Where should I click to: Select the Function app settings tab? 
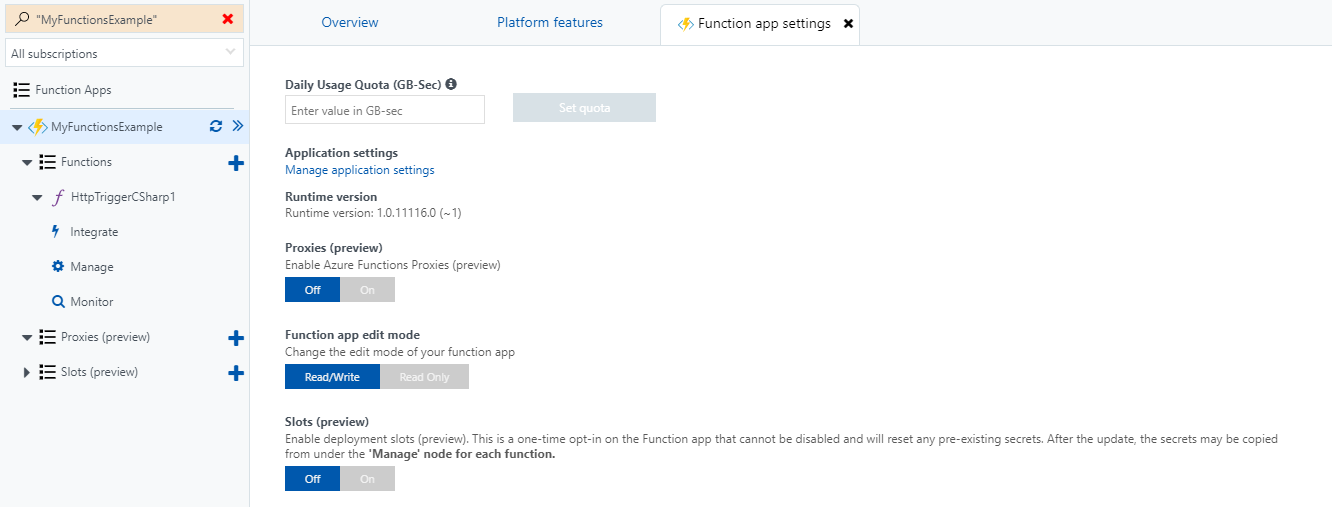(x=759, y=23)
